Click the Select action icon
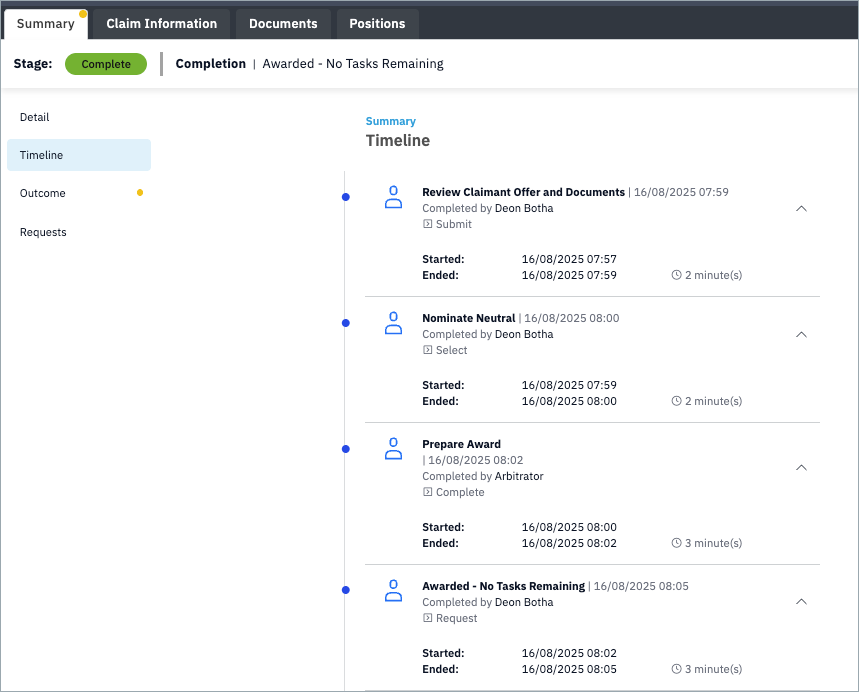 click(427, 350)
